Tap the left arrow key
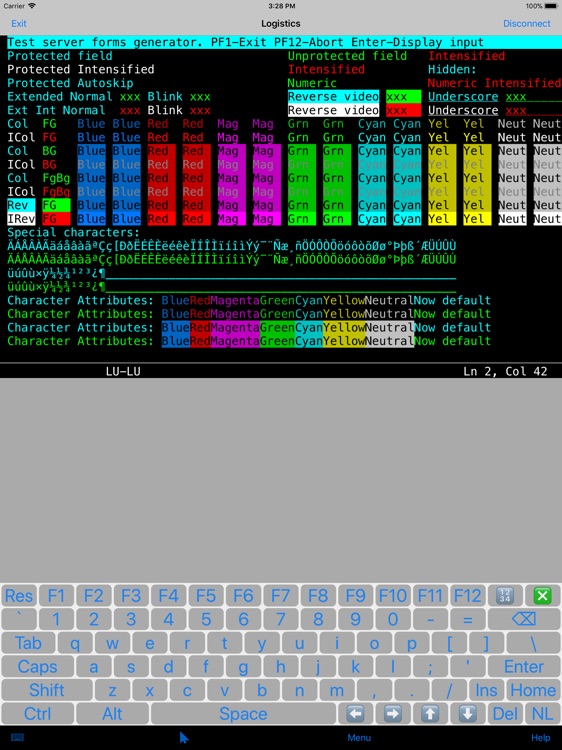The height and width of the screenshot is (750, 562). tap(355, 714)
